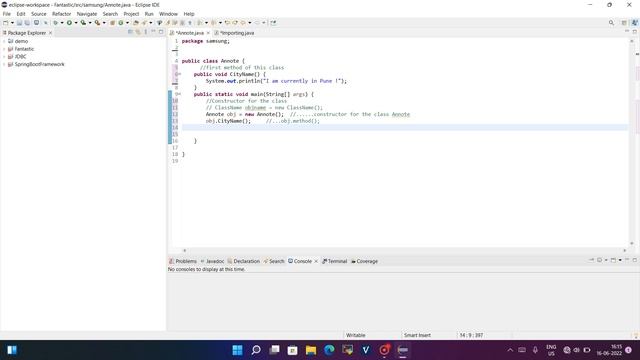Open File Explorer from taskbar
Image resolution: width=640 pixels, height=360 pixels.
(x=311, y=350)
